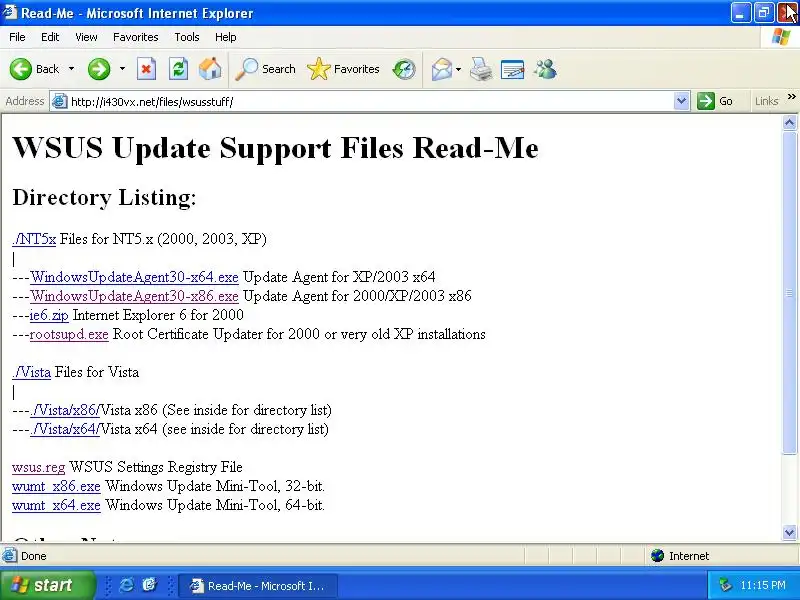This screenshot has height=600, width=800.
Task: Download the ie6.zip link
Action: click(49, 315)
